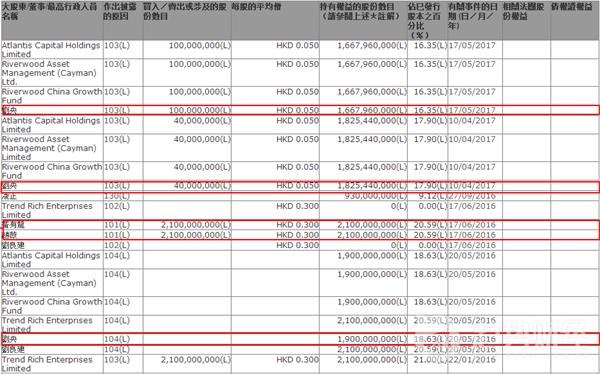
Task: Click Atlantis Capital Holdings Limited on 17/05/2017
Action: point(51,49)
